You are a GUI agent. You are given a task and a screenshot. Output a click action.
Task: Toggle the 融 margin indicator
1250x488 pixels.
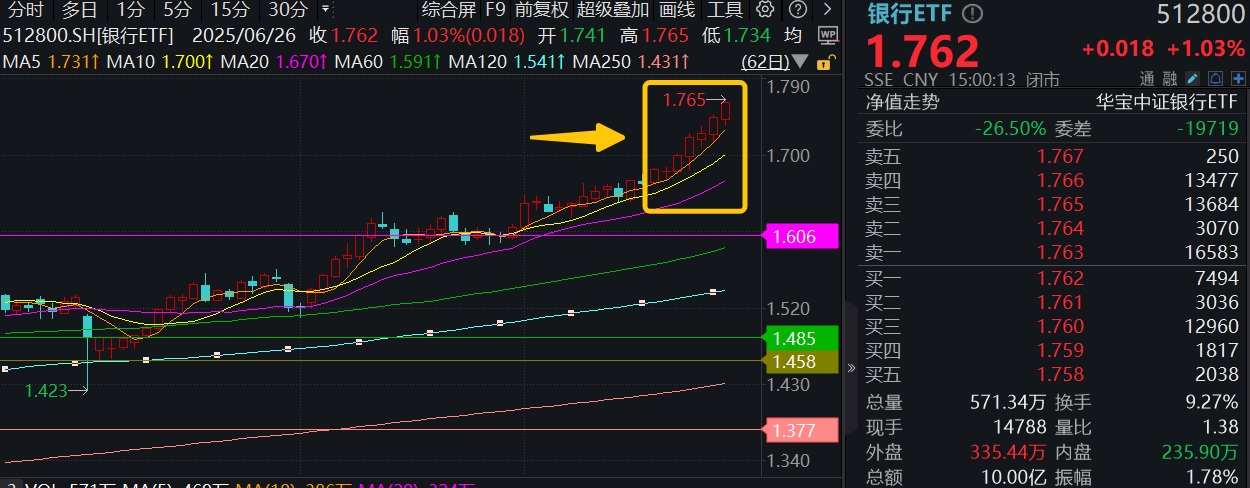tap(1172, 78)
